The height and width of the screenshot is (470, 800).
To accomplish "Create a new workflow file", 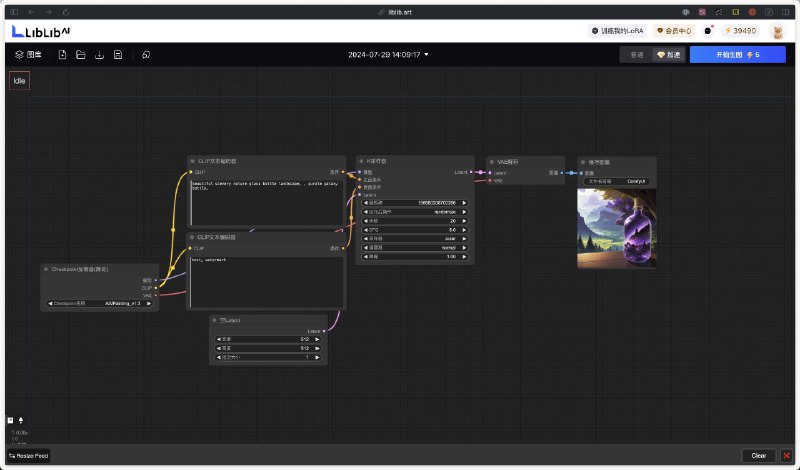I will (62, 55).
